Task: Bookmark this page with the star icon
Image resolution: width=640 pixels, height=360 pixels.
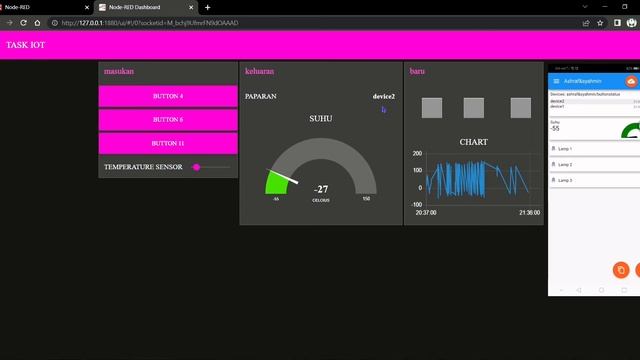Action: [x=600, y=23]
